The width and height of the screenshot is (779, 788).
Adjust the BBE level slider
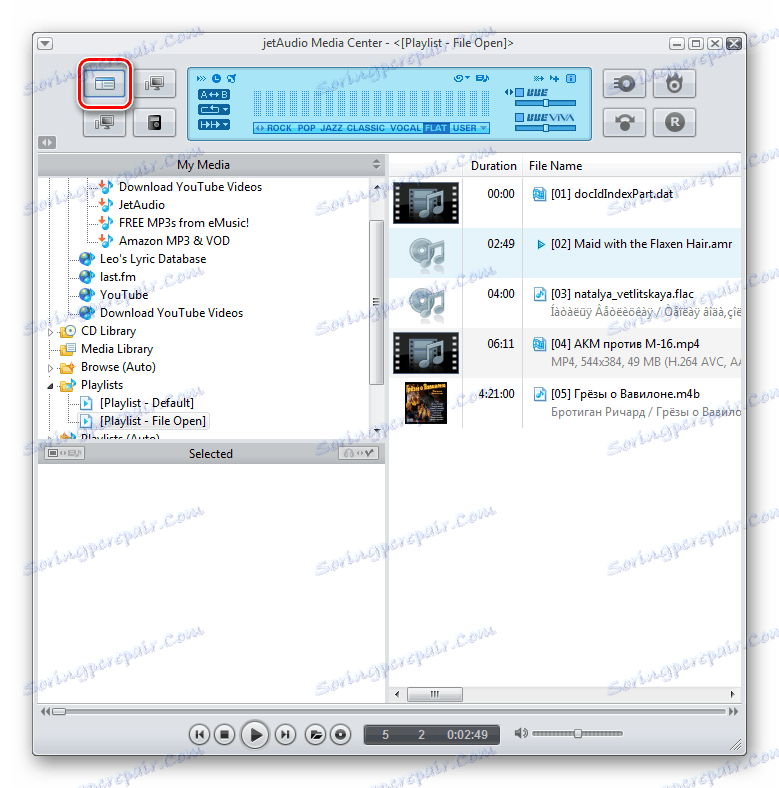pyautogui.click(x=545, y=103)
